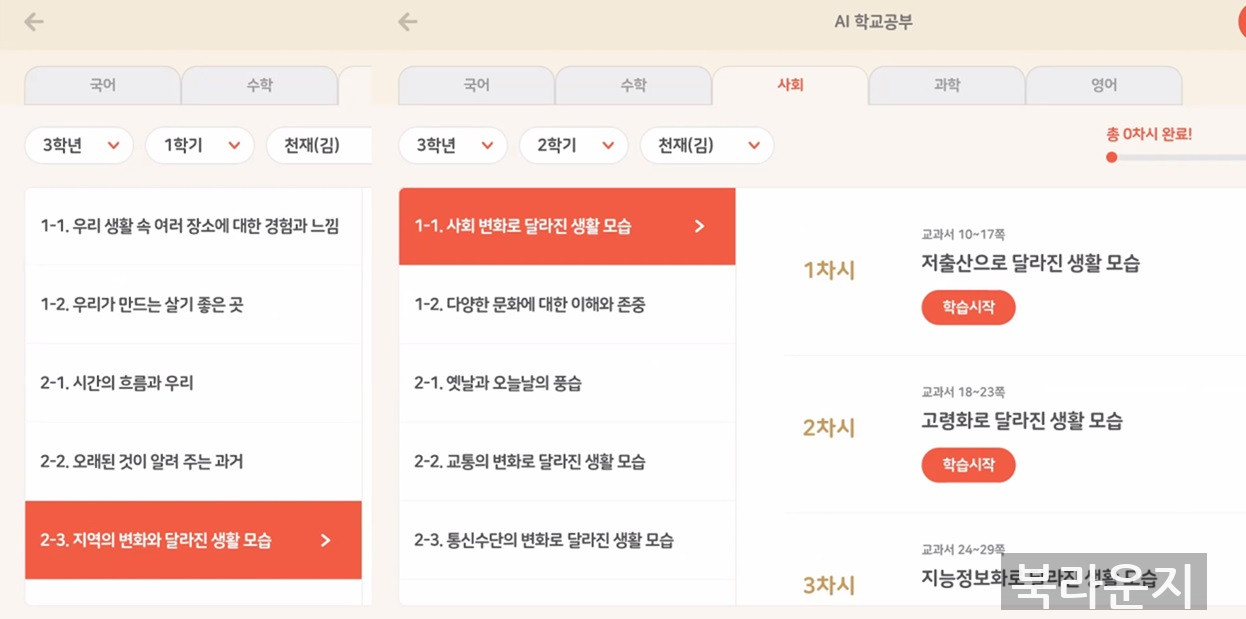Screen dimensions: 1246x619
Task: Click the progress bar start dot under 총 0차시 완료
Action: click(1111, 157)
